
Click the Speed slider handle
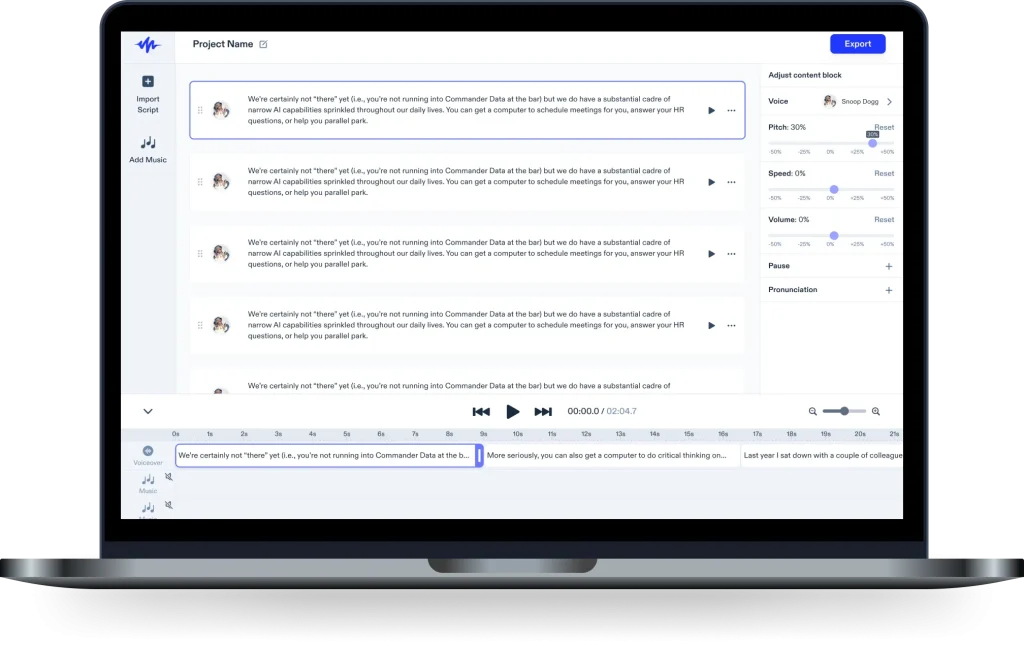834,189
